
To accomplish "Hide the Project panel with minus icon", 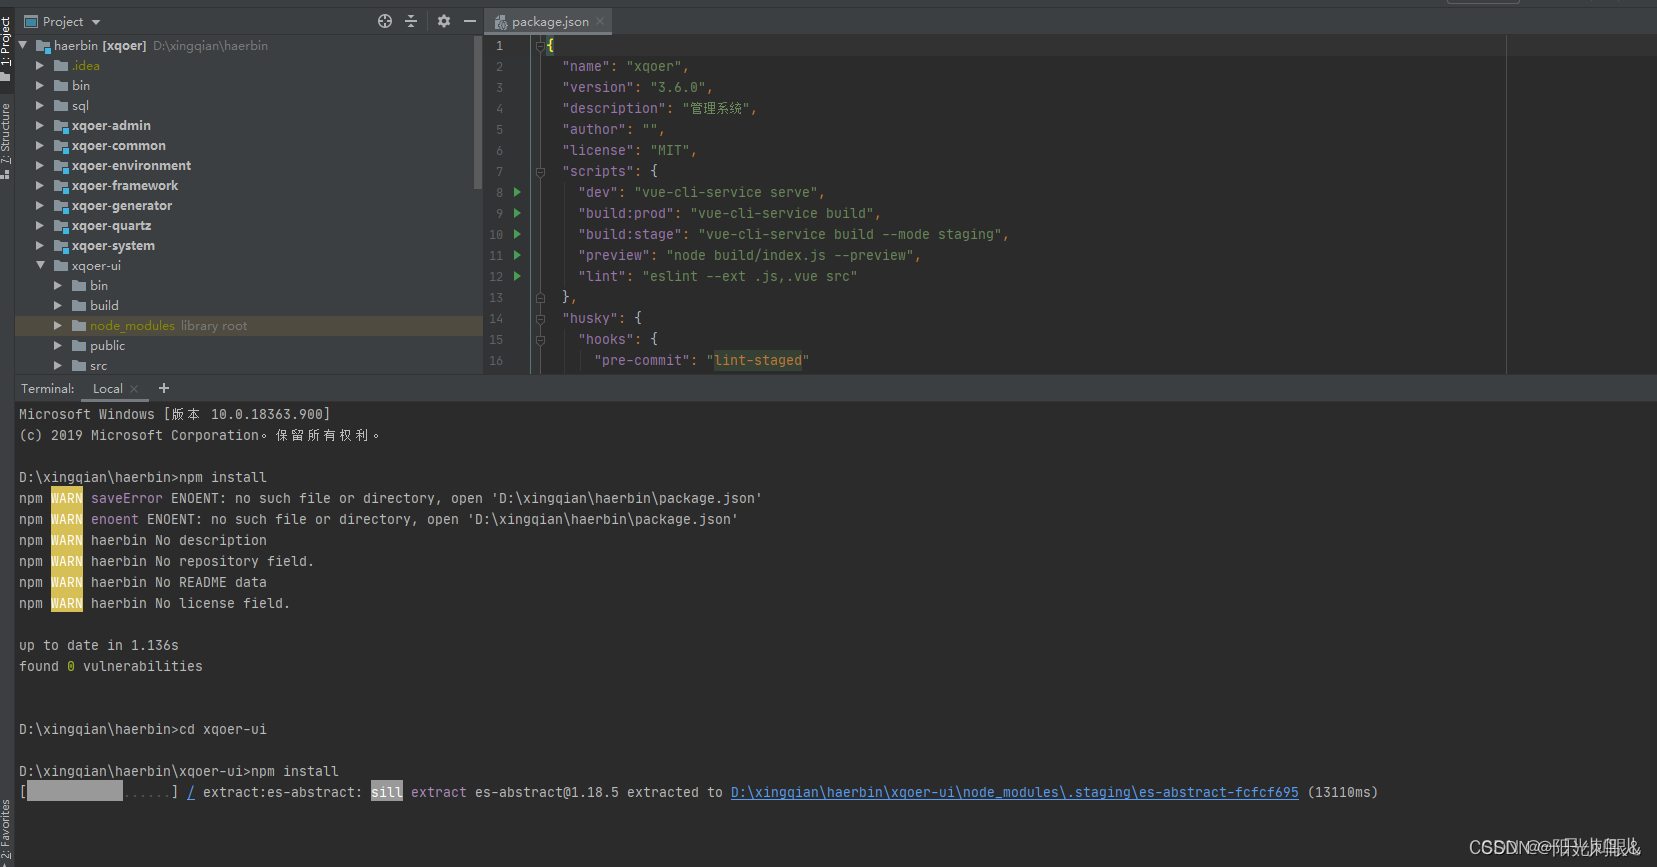I will (470, 21).
